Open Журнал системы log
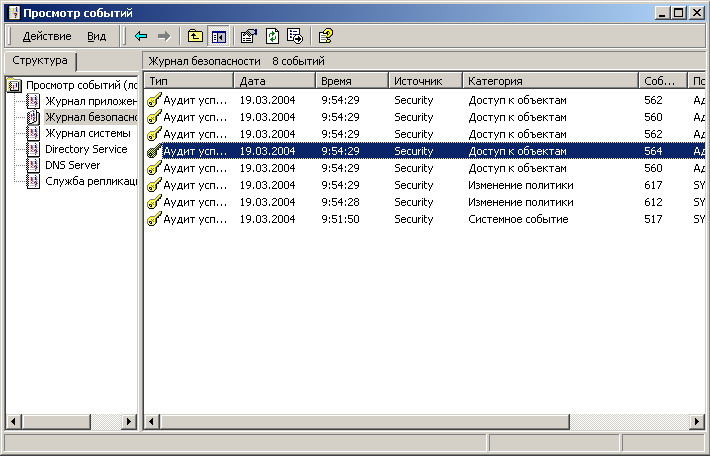Viewport: 710px width, 456px height. coord(88,133)
